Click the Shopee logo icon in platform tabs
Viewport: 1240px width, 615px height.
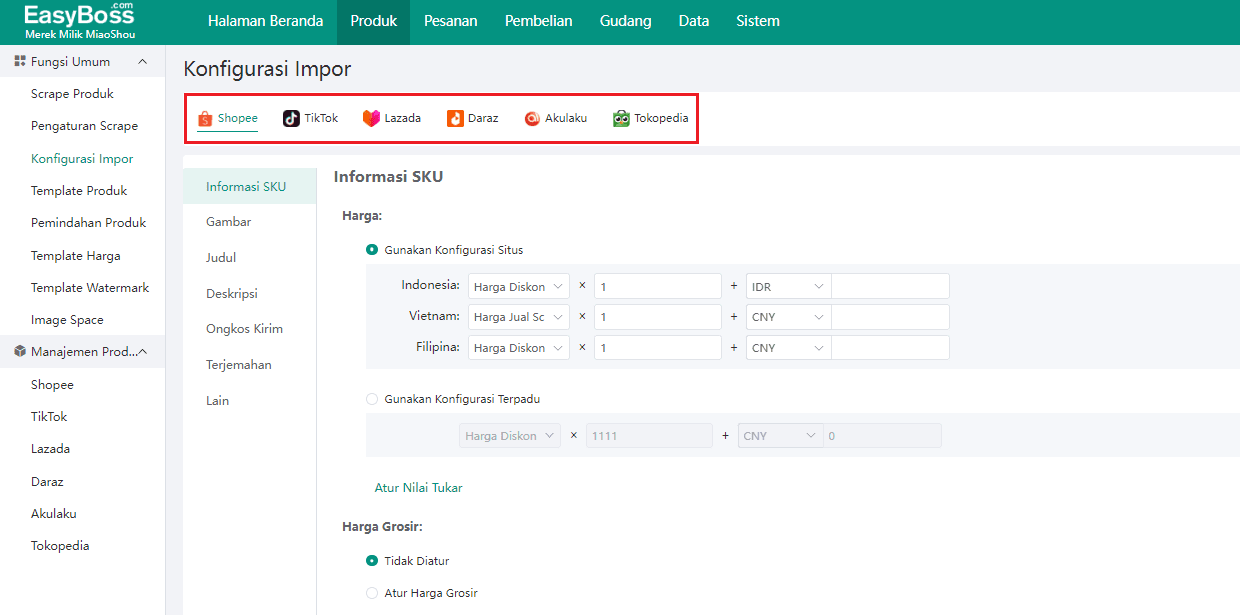point(205,118)
